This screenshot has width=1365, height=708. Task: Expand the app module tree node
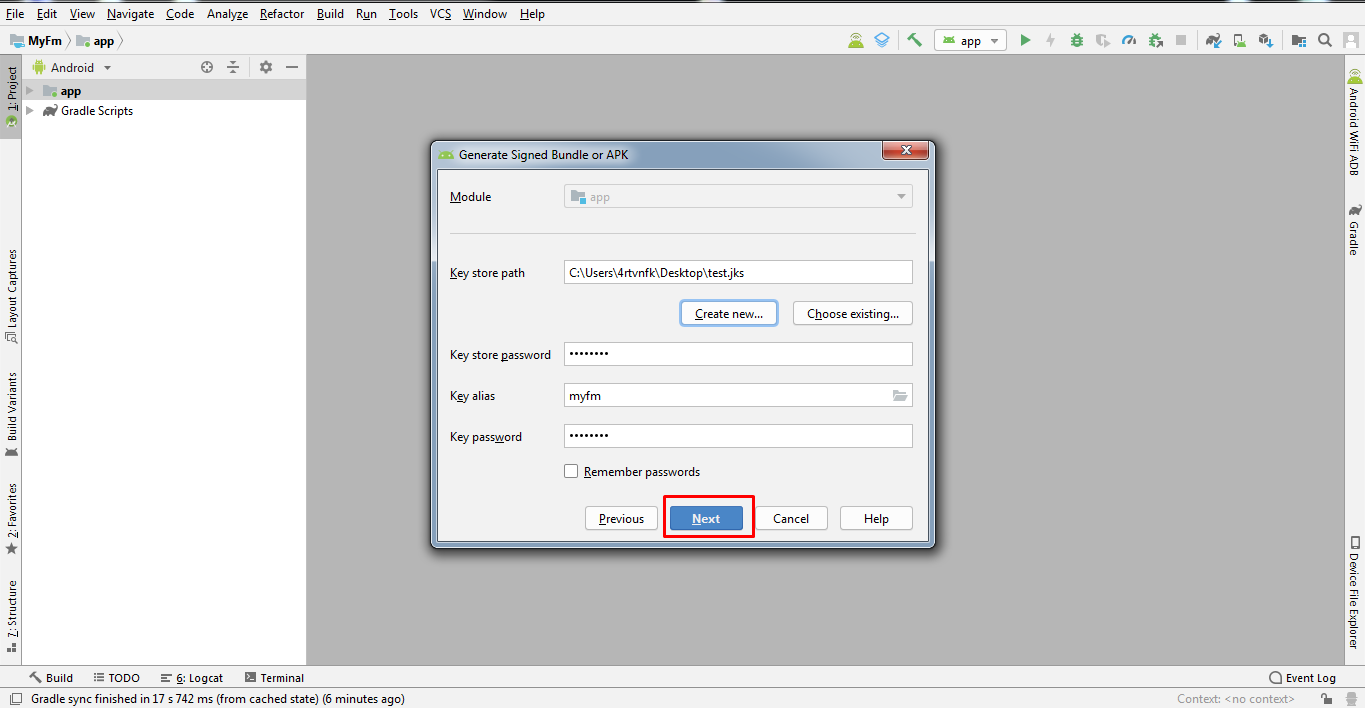pyautogui.click(x=30, y=91)
